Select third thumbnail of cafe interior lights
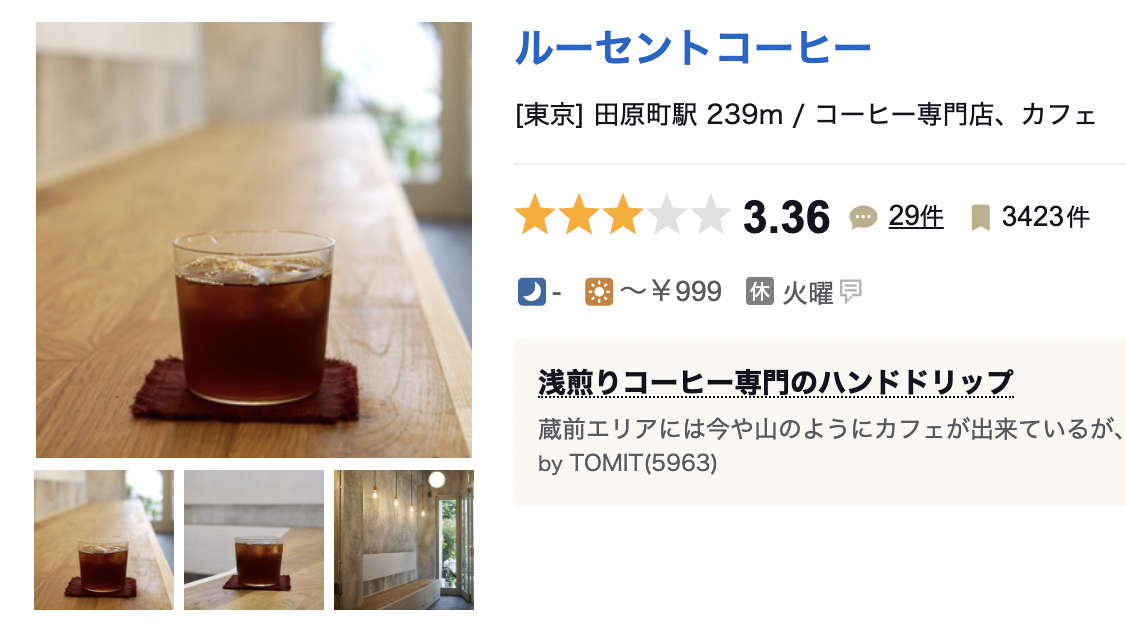 pos(404,540)
